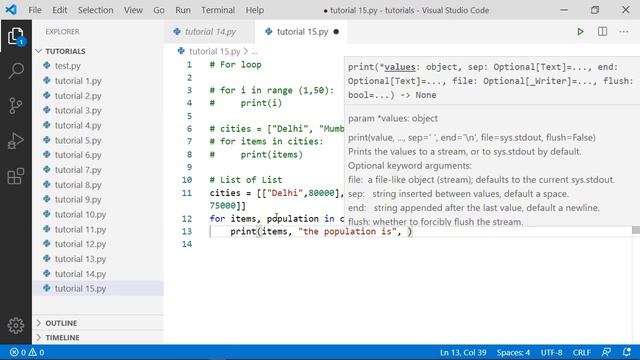
Task: Click the "the population is" string in print
Action: (x=347, y=231)
